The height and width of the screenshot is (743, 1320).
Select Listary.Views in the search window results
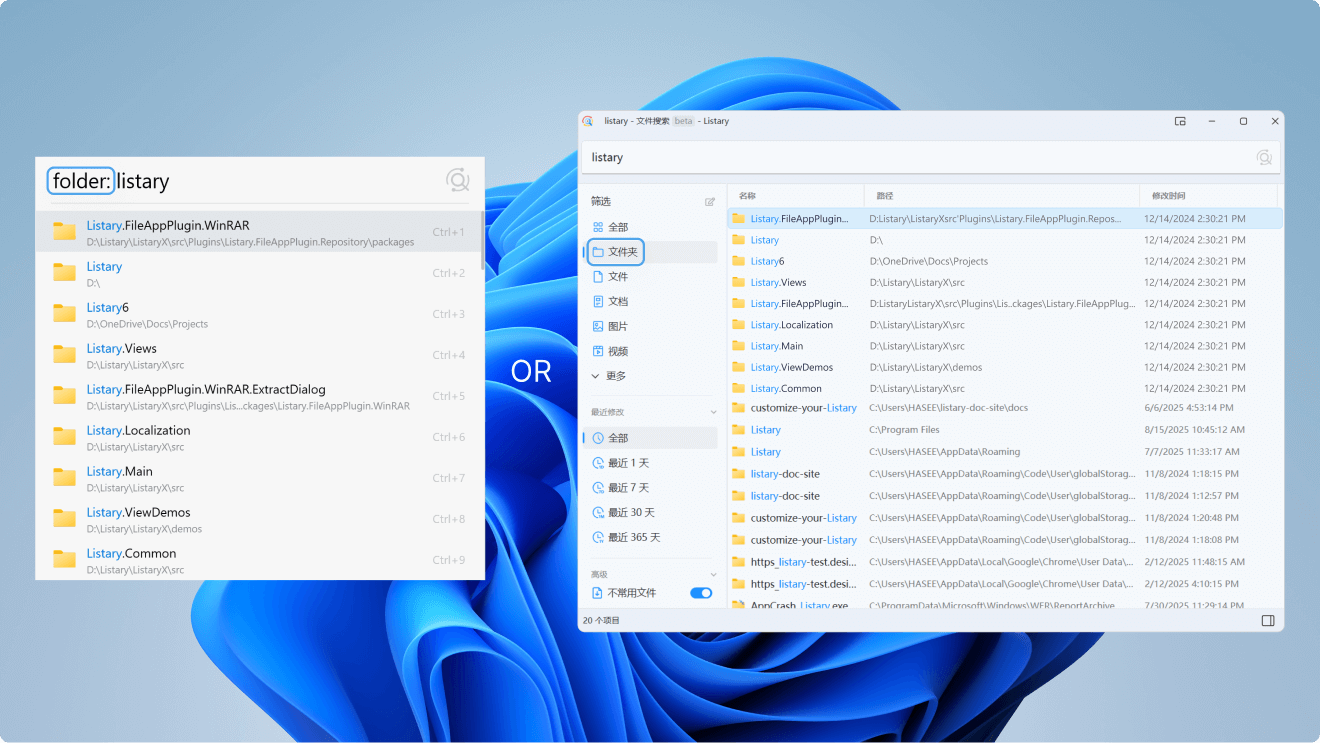click(x=1005, y=283)
